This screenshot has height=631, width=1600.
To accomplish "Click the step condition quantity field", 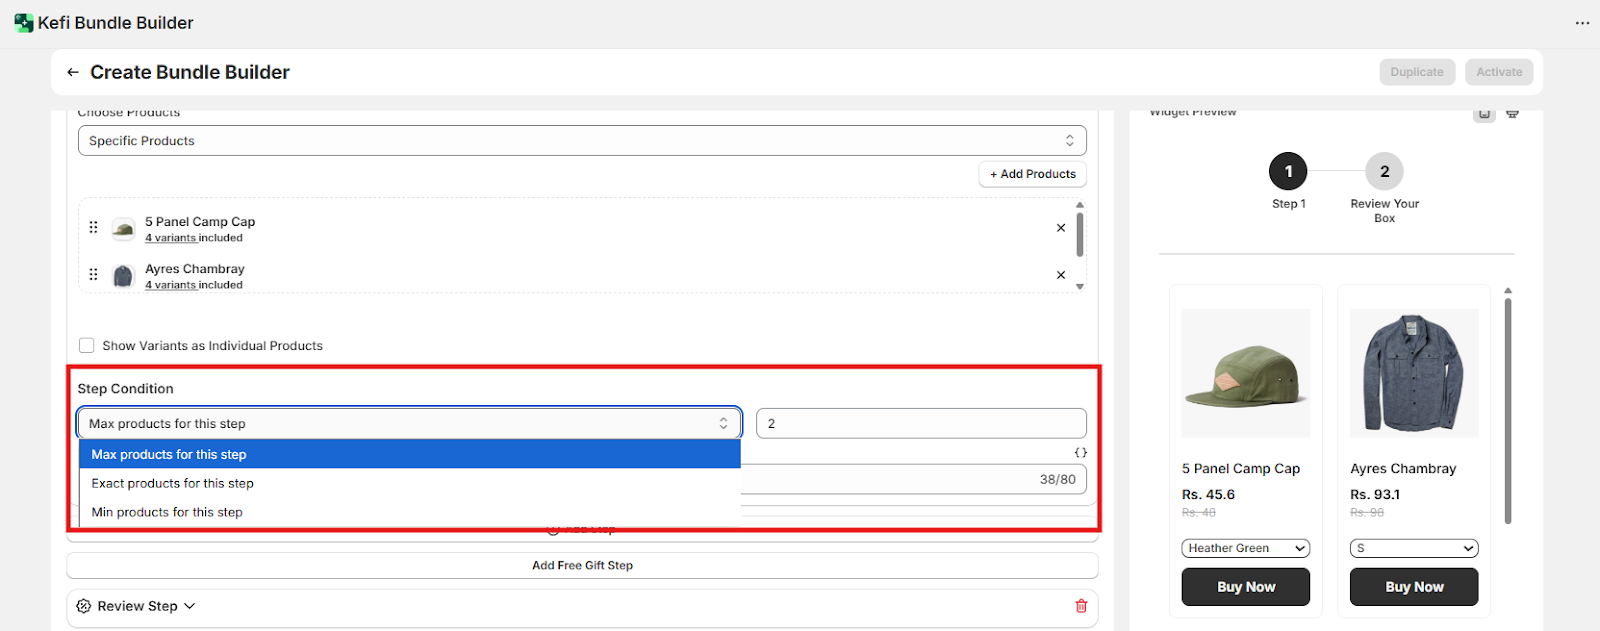I will click(920, 424).
